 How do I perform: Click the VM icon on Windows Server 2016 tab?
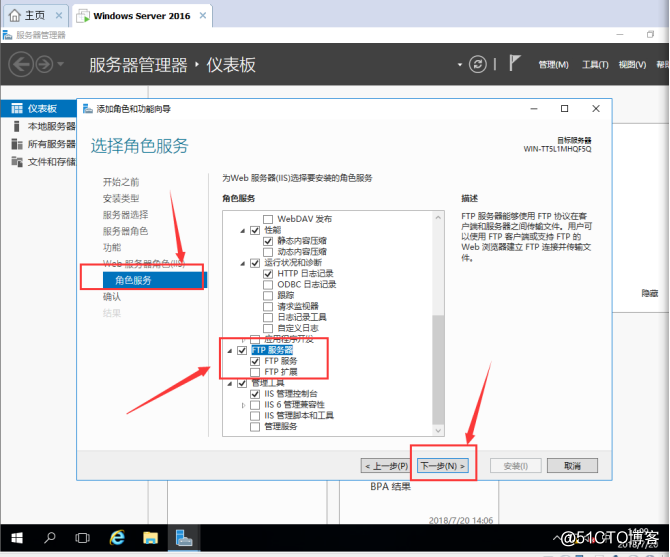click(x=83, y=16)
